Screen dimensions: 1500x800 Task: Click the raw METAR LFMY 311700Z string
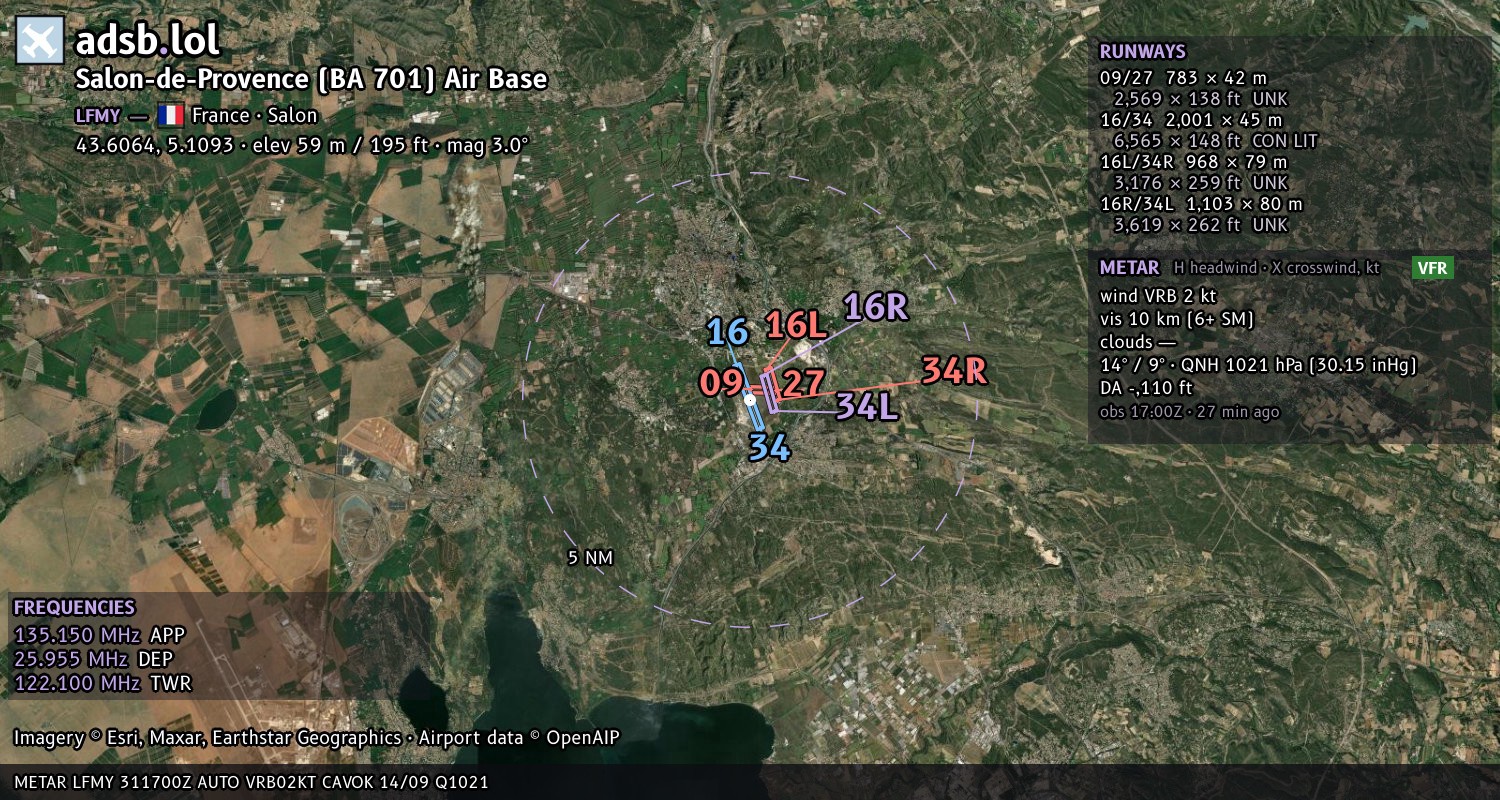point(251,782)
